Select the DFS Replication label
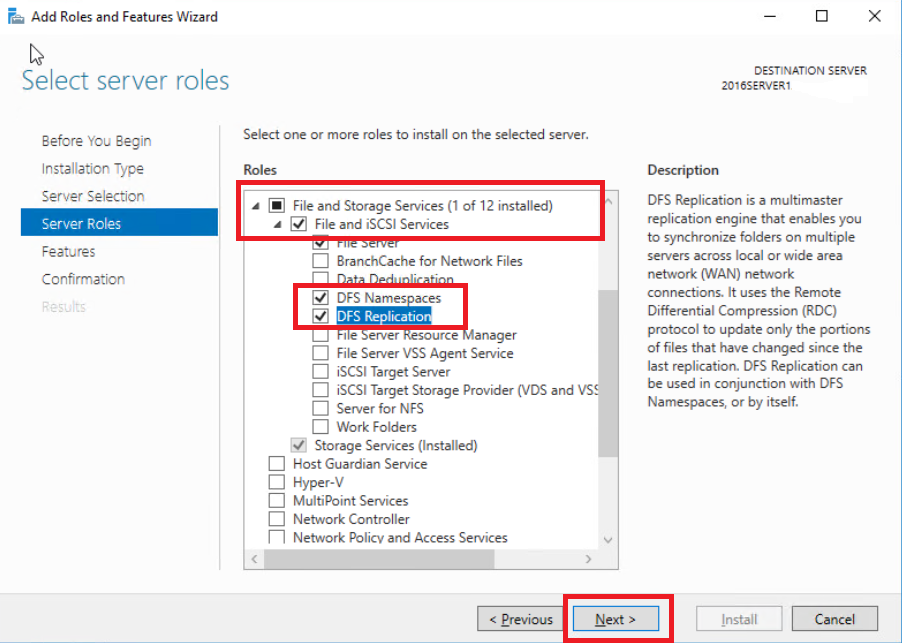 coord(384,316)
